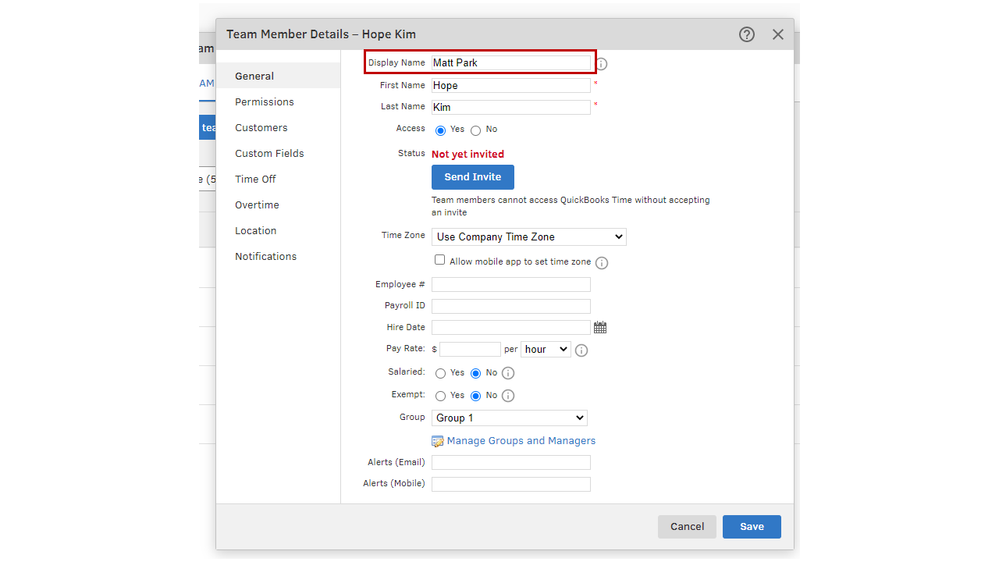Open the Group dropdown
Screen dimensions: 999x562
tap(509, 418)
